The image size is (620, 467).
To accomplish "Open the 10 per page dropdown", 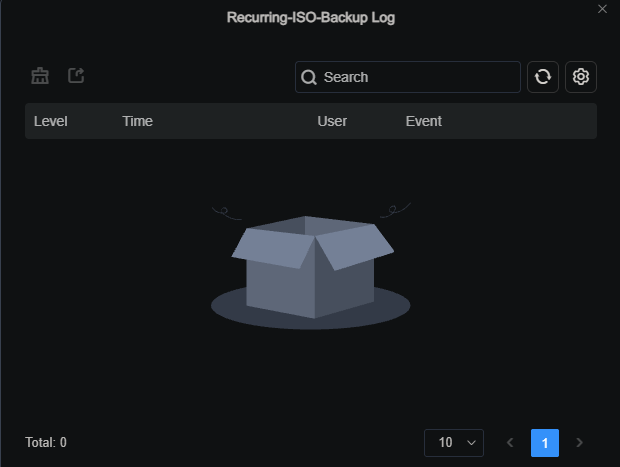I will (x=454, y=442).
